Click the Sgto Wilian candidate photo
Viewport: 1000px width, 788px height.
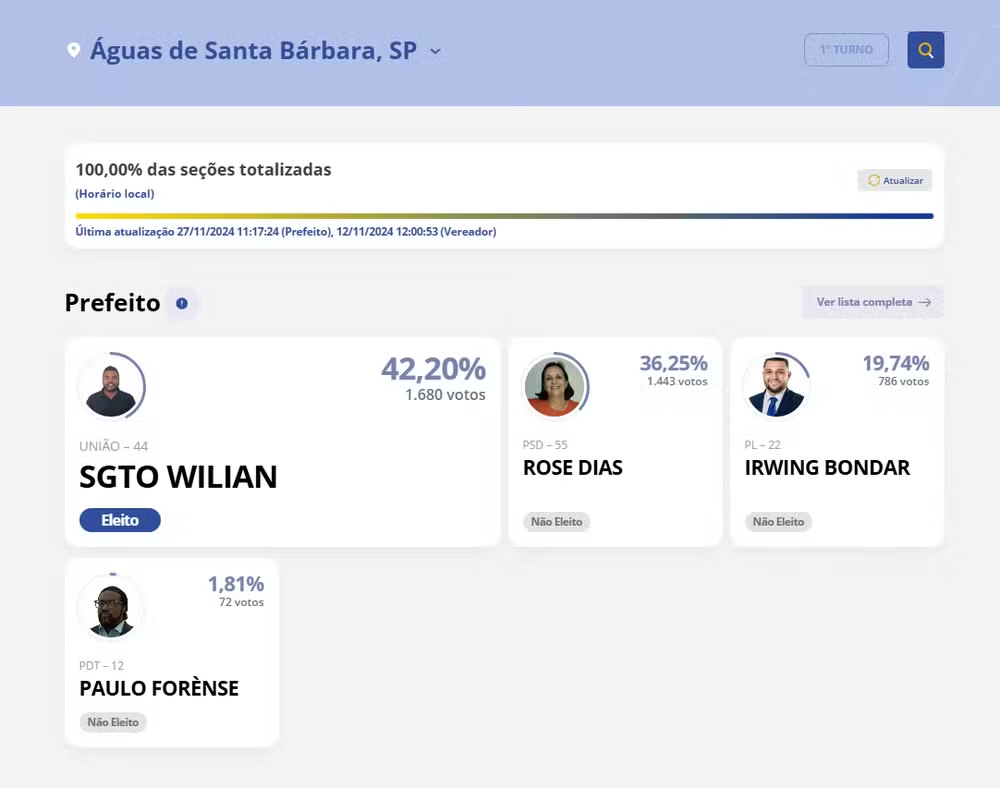tap(111, 388)
